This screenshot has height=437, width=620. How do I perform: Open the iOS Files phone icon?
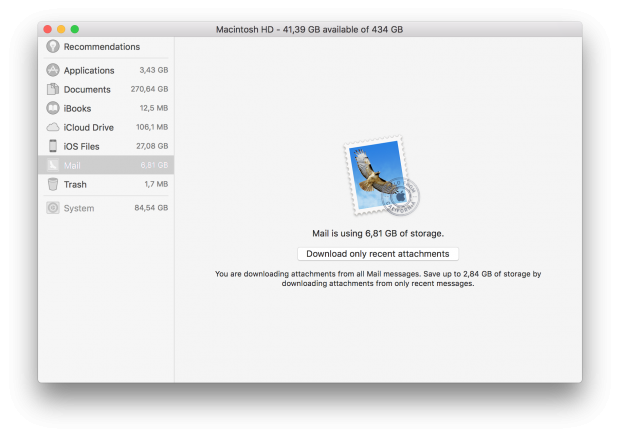53,146
